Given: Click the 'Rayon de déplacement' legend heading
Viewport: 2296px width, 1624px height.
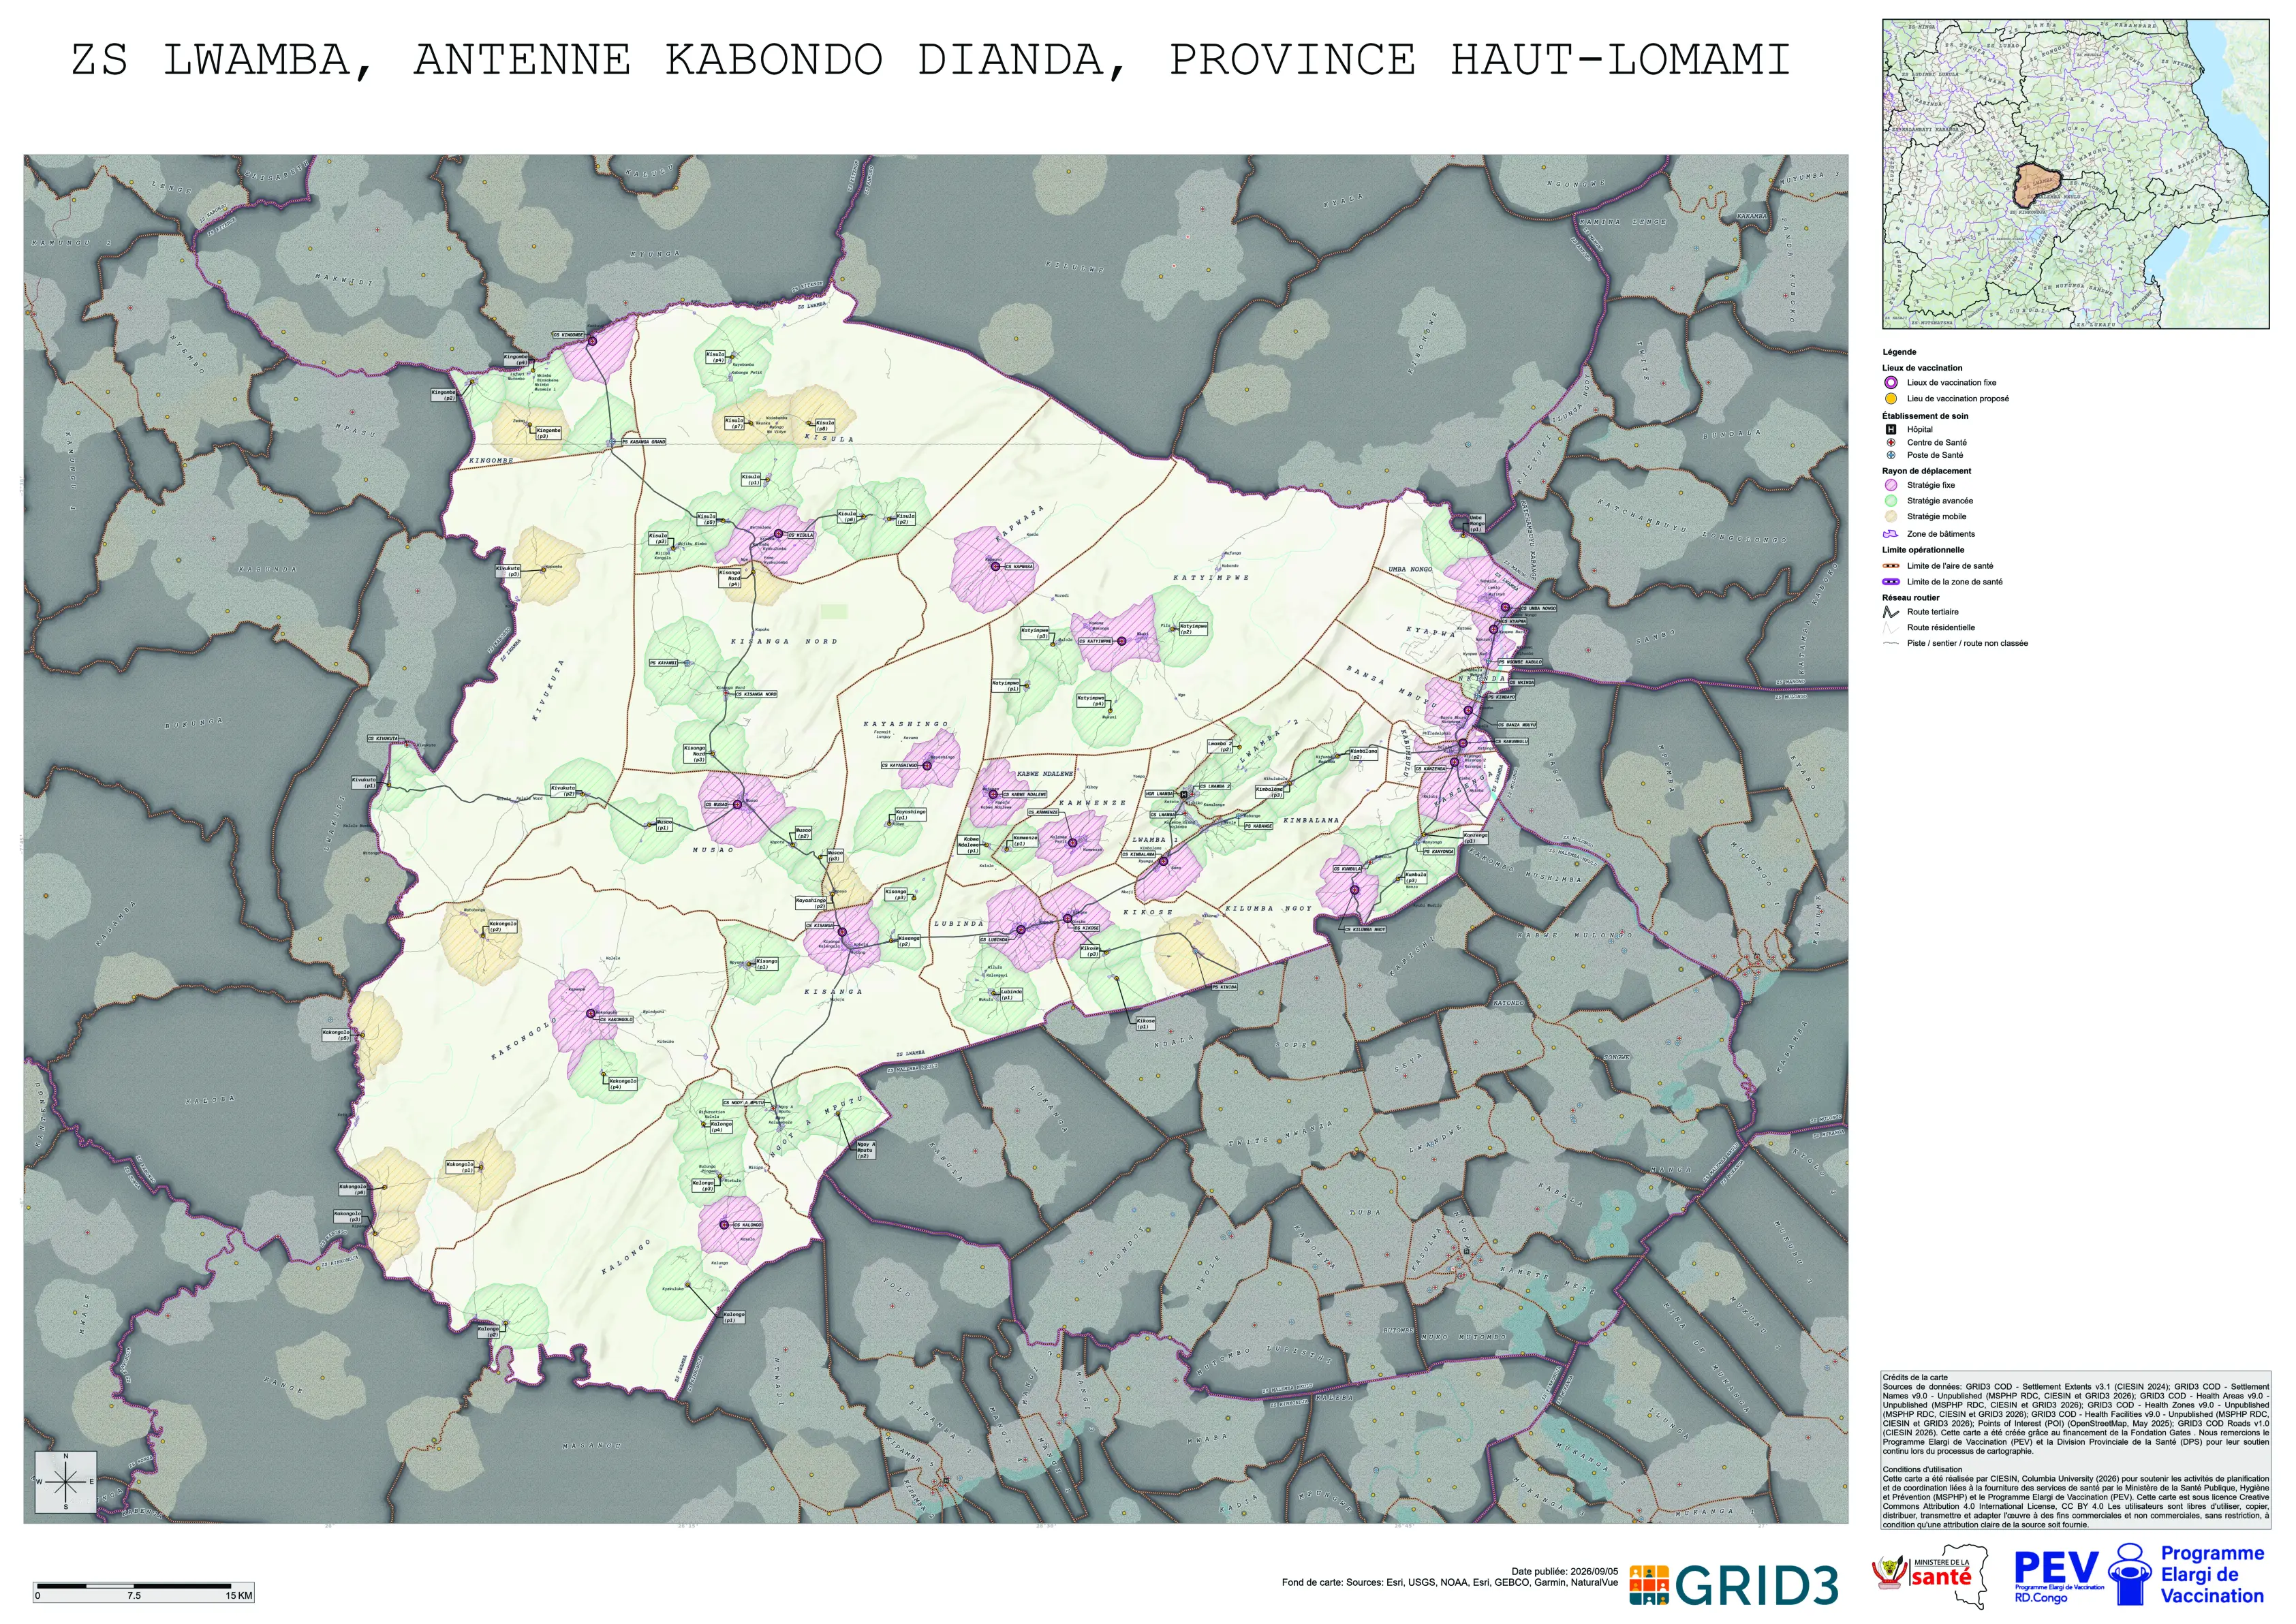Looking at the screenshot, I should coord(1927,471).
